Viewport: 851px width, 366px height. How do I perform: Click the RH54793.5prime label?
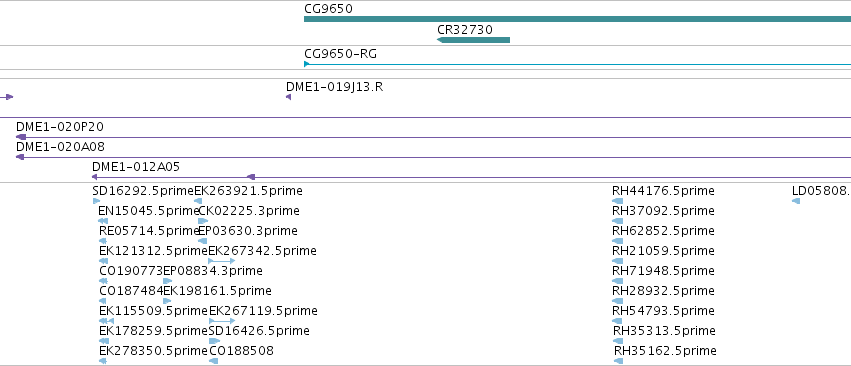click(x=663, y=311)
